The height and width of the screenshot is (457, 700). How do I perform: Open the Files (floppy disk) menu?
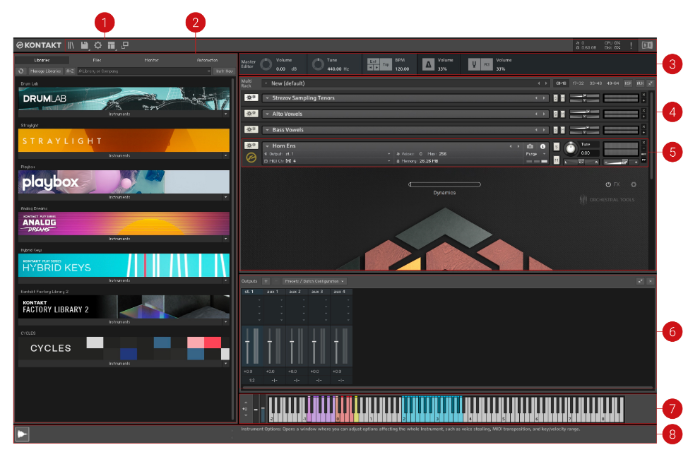pos(84,45)
